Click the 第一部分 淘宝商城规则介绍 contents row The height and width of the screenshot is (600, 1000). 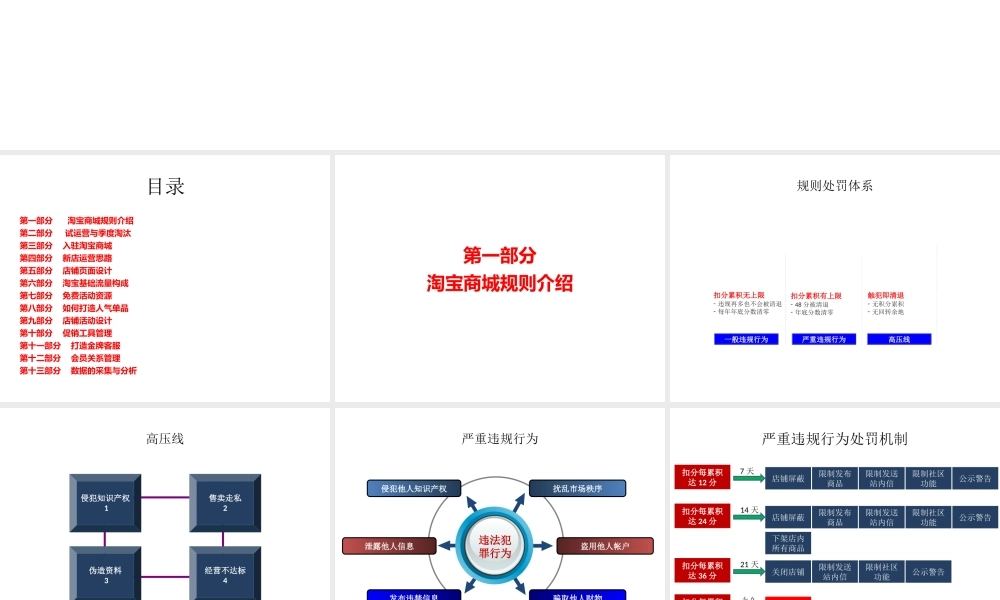77,221
